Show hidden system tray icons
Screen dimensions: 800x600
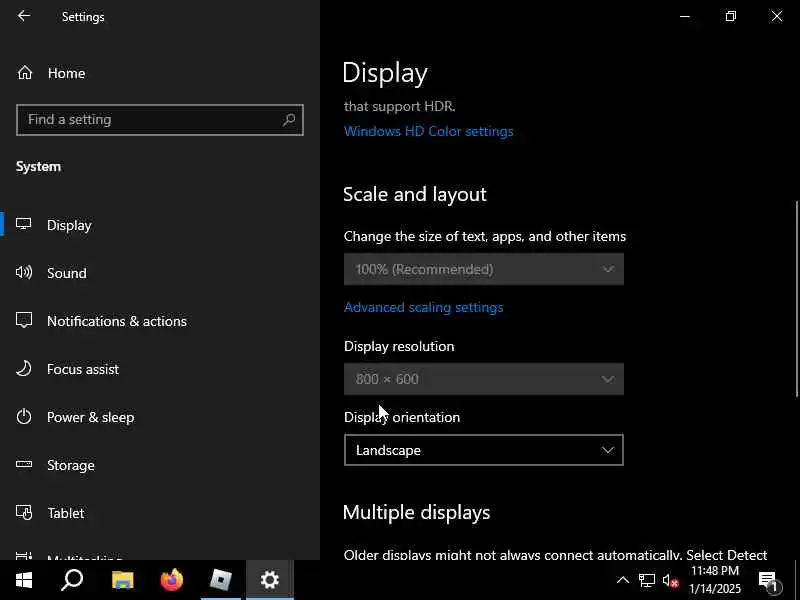(622, 580)
